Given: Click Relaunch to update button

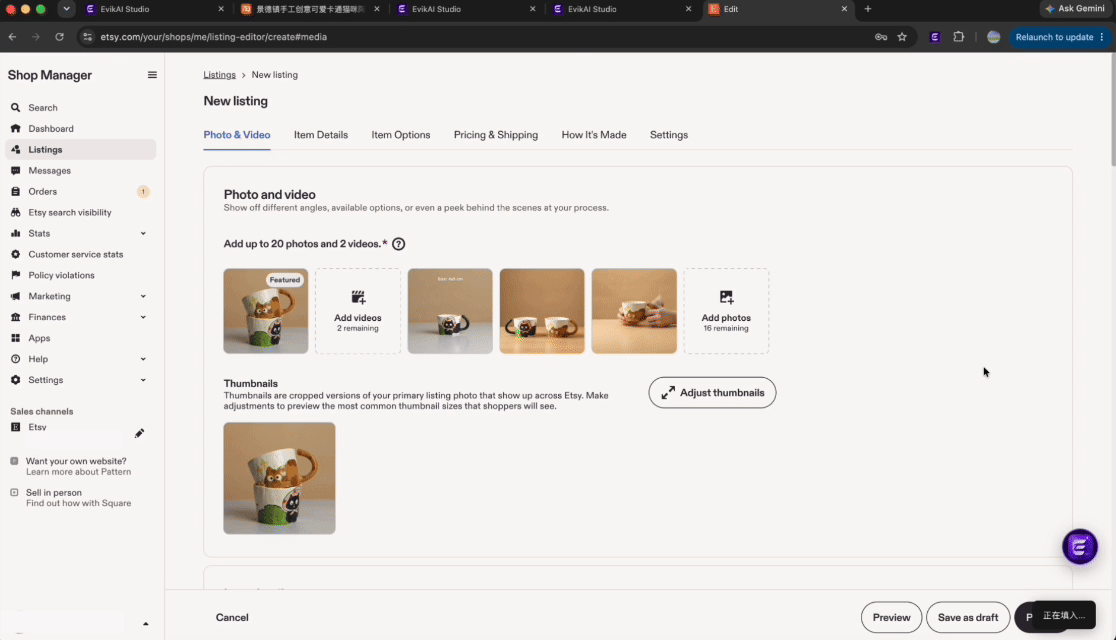Looking at the screenshot, I should click(1053, 37).
